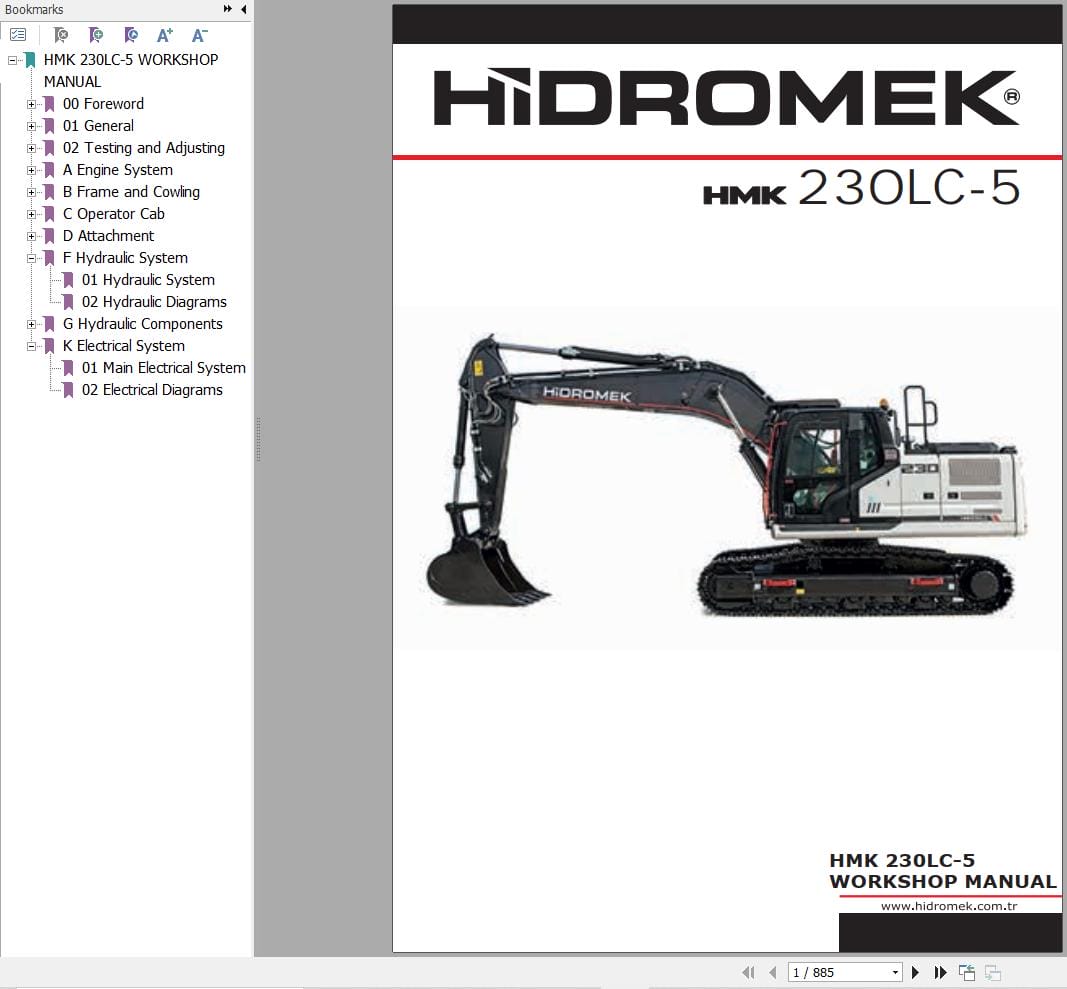Open the next view icon
Image resolution: width=1067 pixels, height=989 pixels.
[x=991, y=971]
